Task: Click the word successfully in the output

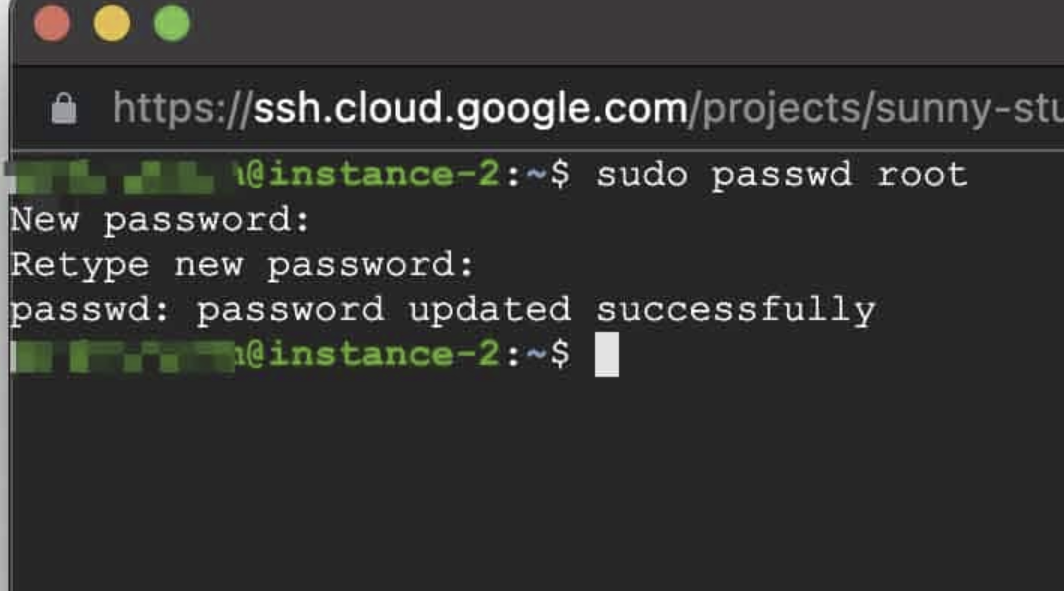Action: pyautogui.click(x=736, y=311)
